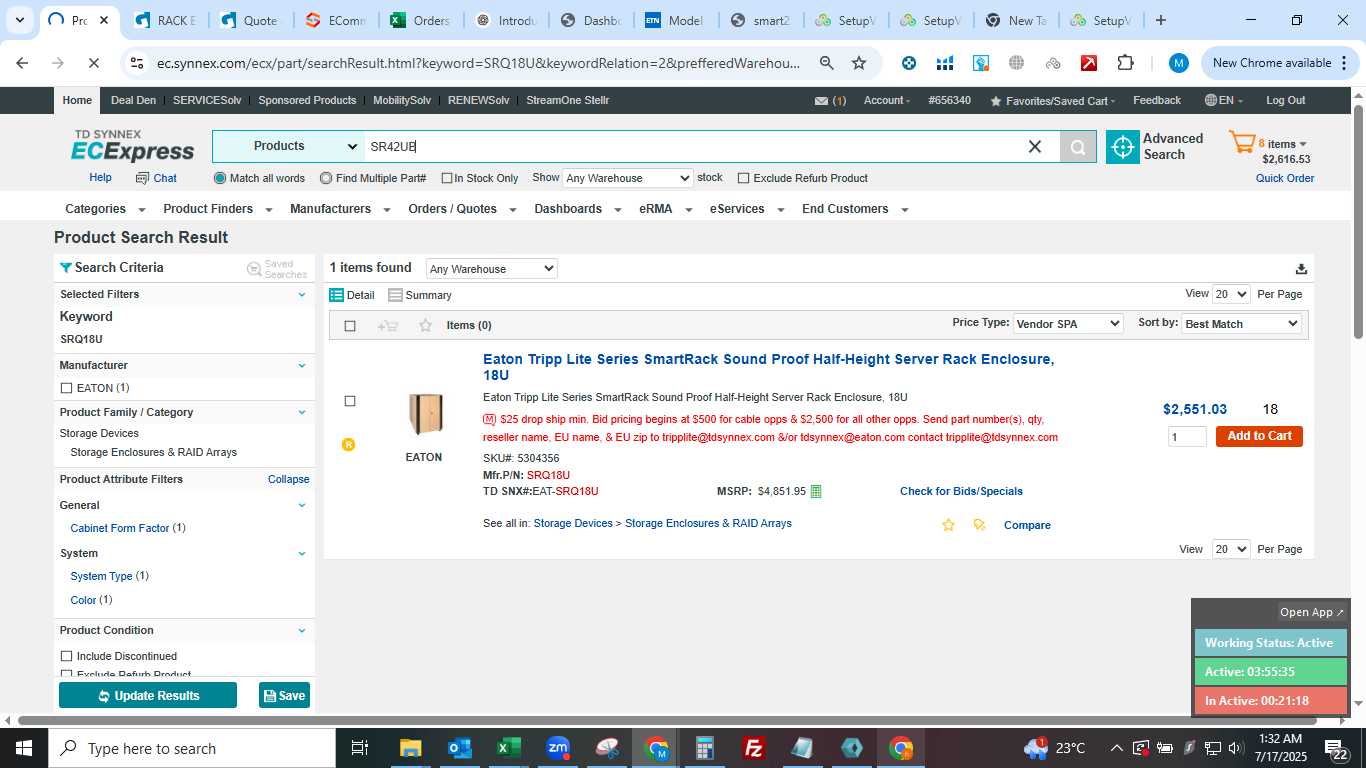Click the mail envelope icon
The width and height of the screenshot is (1366, 768).
[821, 101]
